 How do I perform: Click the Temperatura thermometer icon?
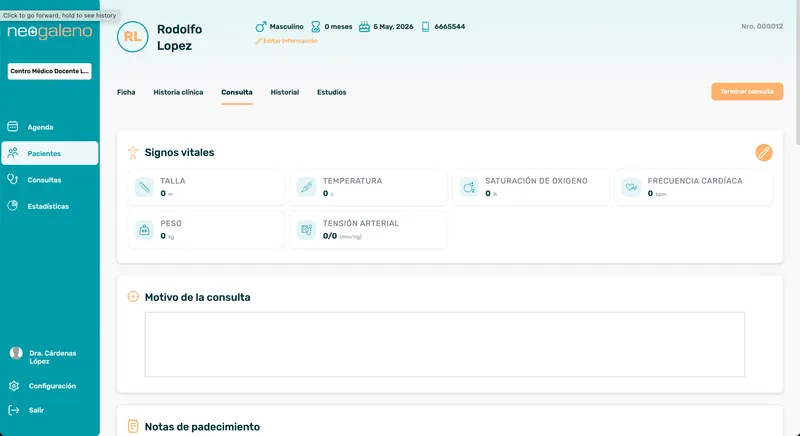pos(307,187)
